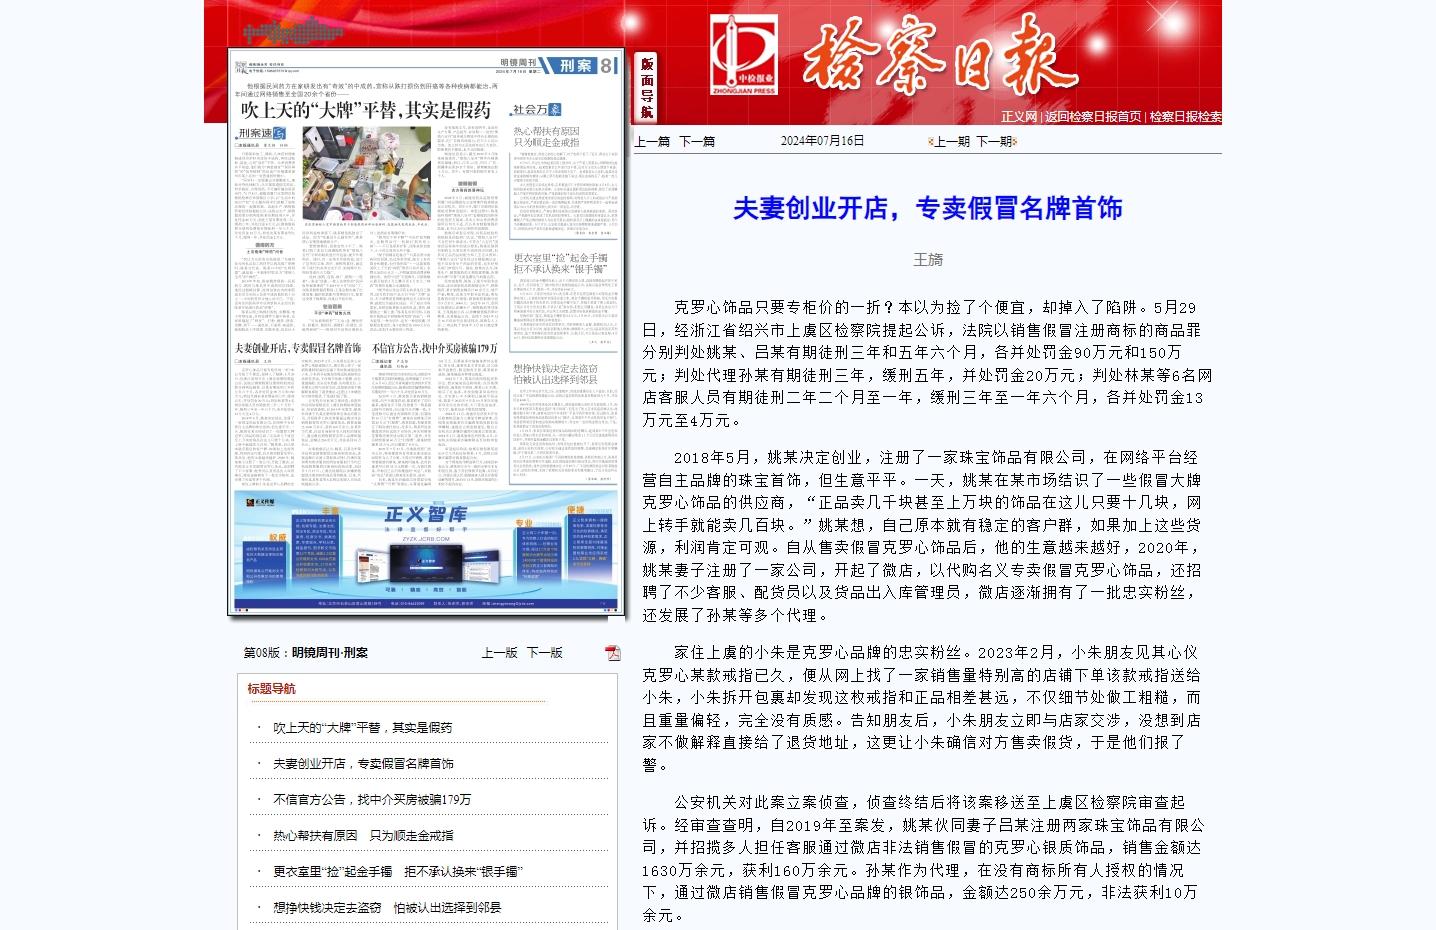Go to previous article 上一篇
This screenshot has width=1436, height=930.
click(652, 142)
